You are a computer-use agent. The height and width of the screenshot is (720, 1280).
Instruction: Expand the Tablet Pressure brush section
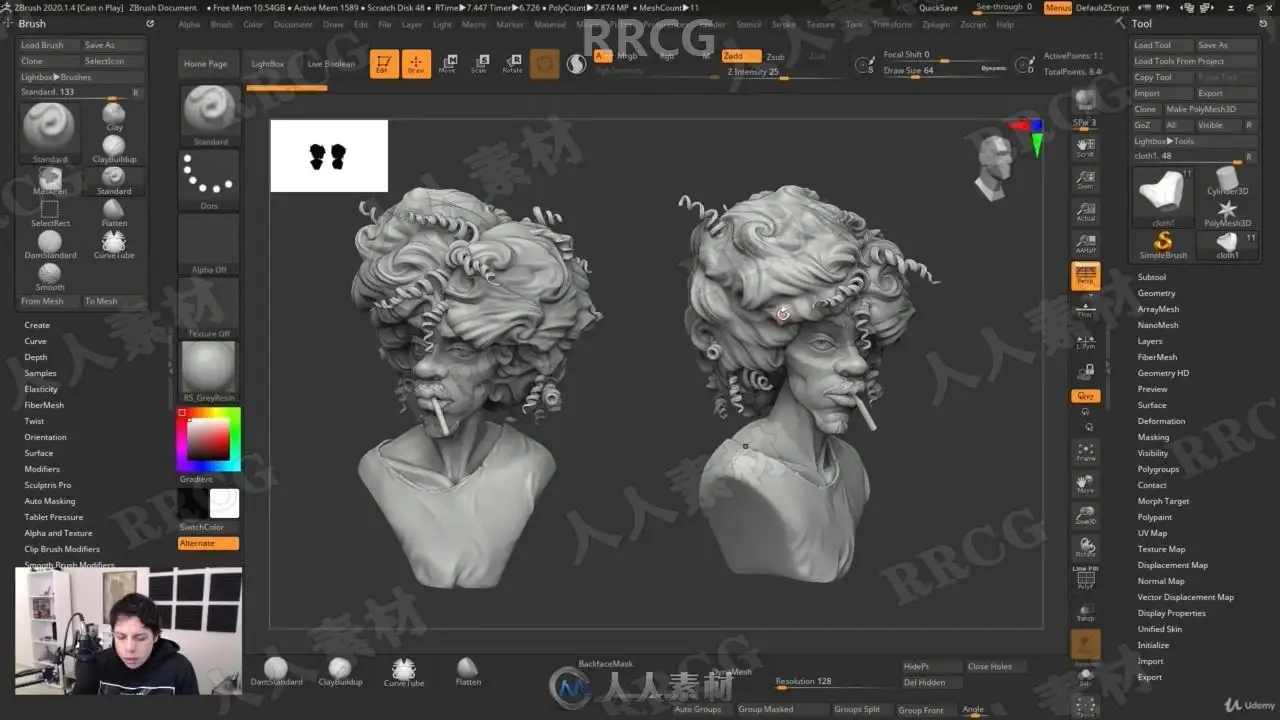click(x=54, y=517)
